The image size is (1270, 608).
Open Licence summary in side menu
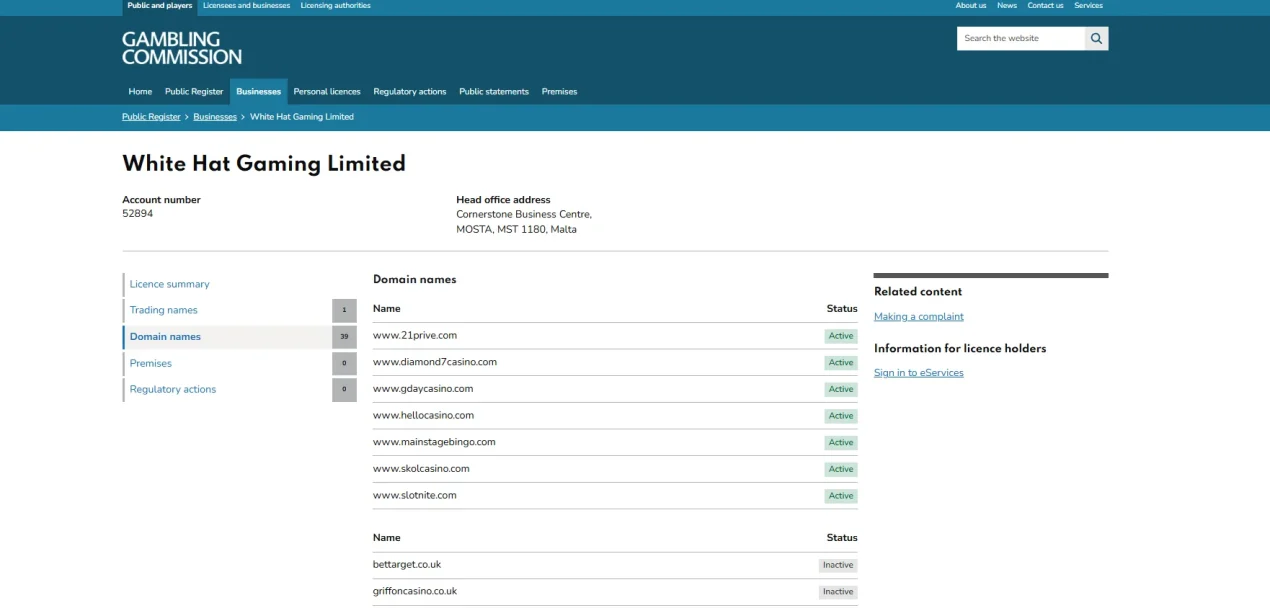pyautogui.click(x=170, y=284)
